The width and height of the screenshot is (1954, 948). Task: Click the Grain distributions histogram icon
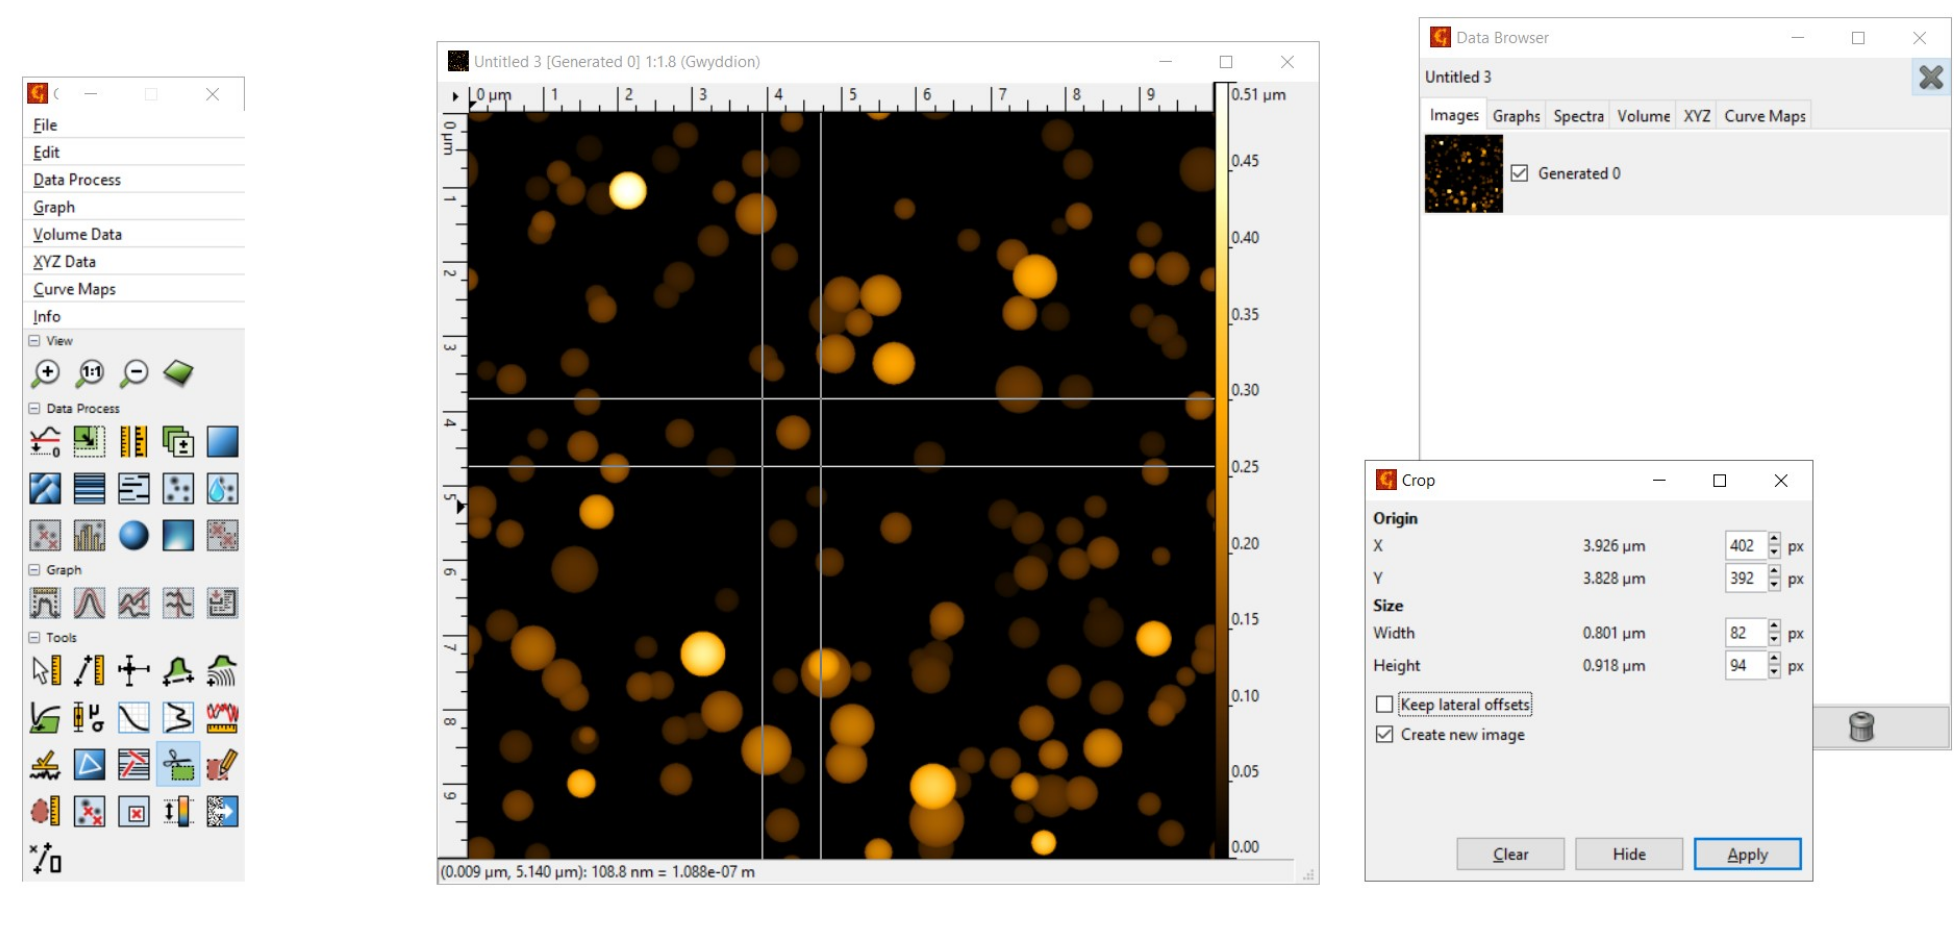[90, 535]
